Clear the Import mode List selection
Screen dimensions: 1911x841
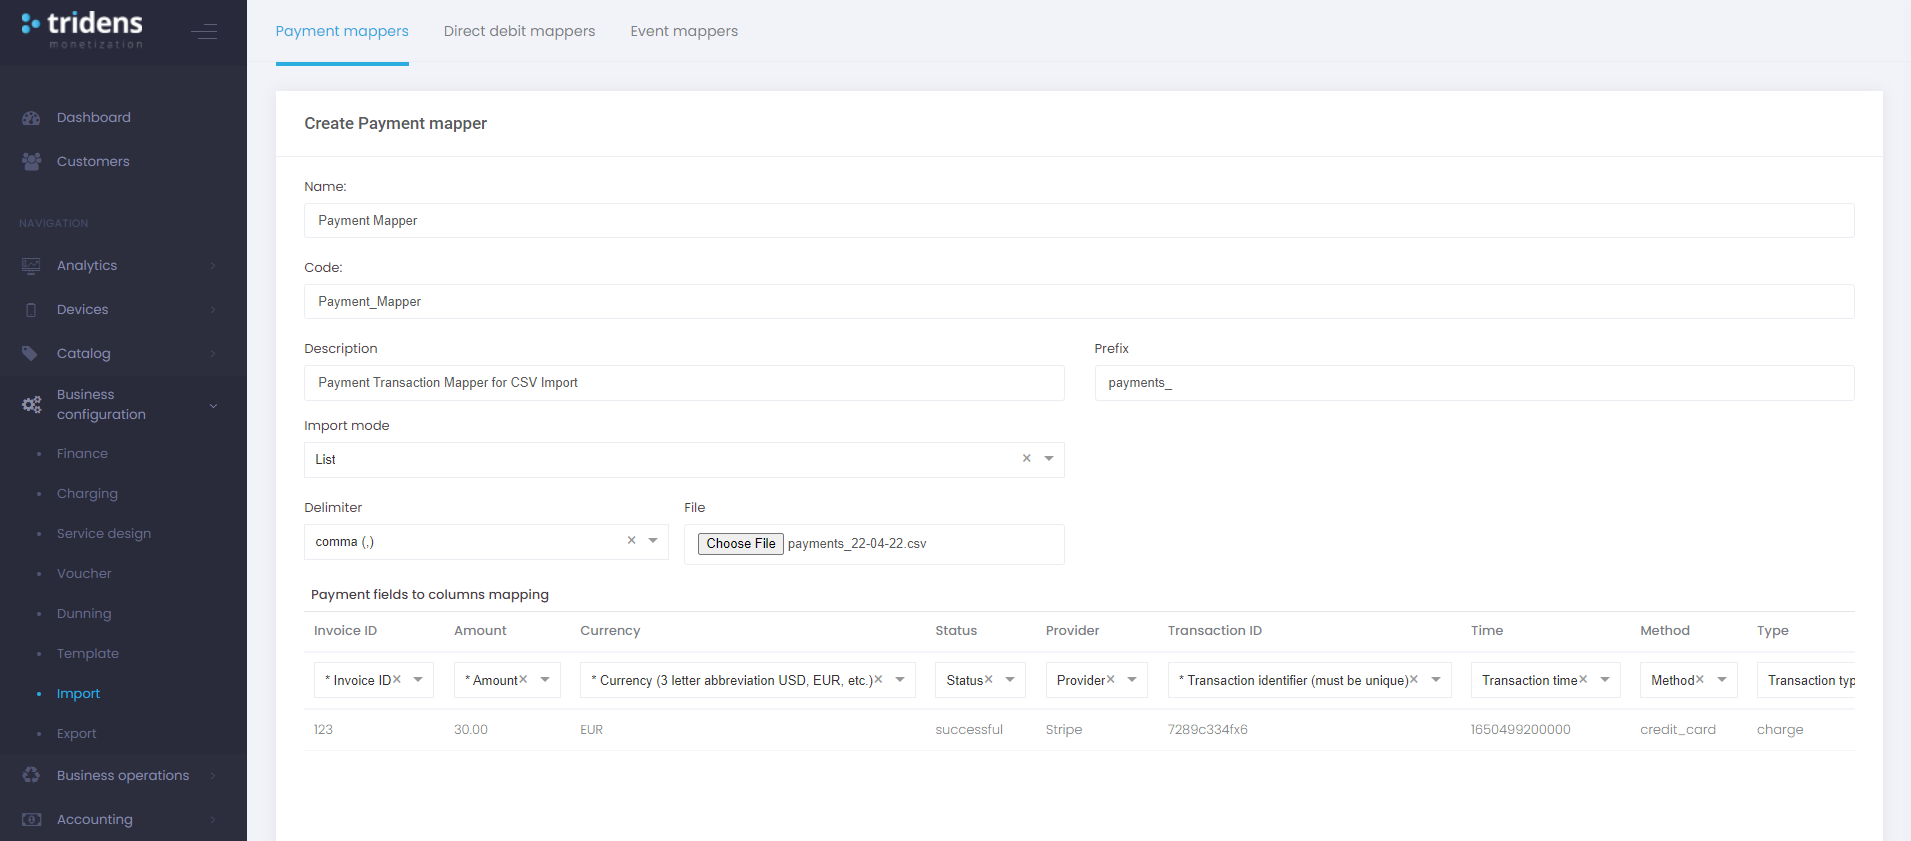click(1026, 458)
